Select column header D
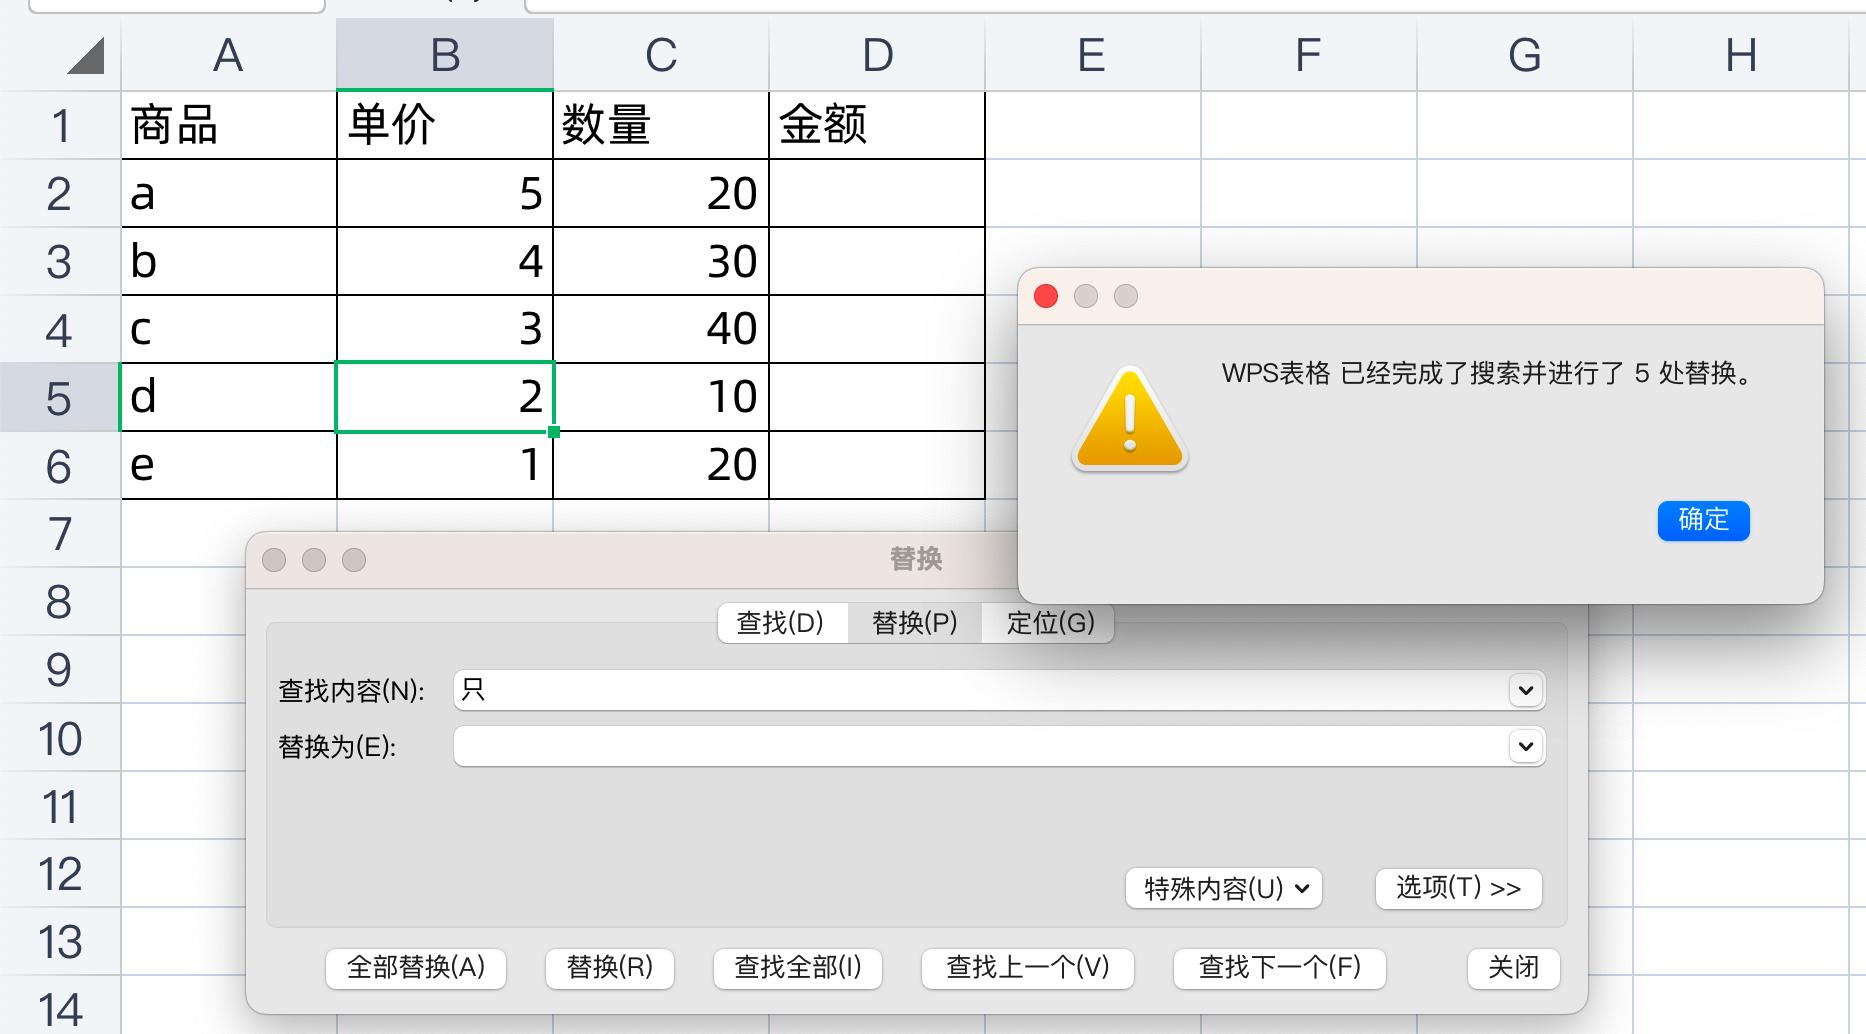Image resolution: width=1866 pixels, height=1034 pixels. [x=877, y=55]
